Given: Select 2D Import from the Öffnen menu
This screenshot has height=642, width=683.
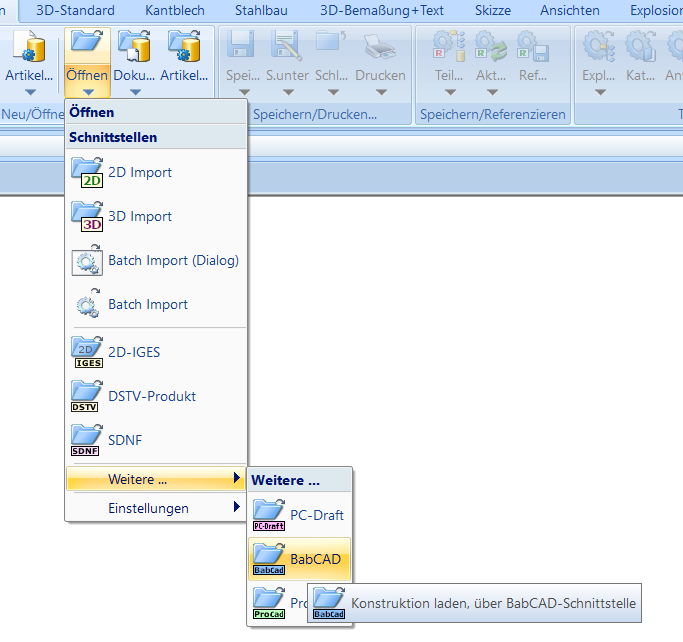Looking at the screenshot, I should tap(156, 172).
